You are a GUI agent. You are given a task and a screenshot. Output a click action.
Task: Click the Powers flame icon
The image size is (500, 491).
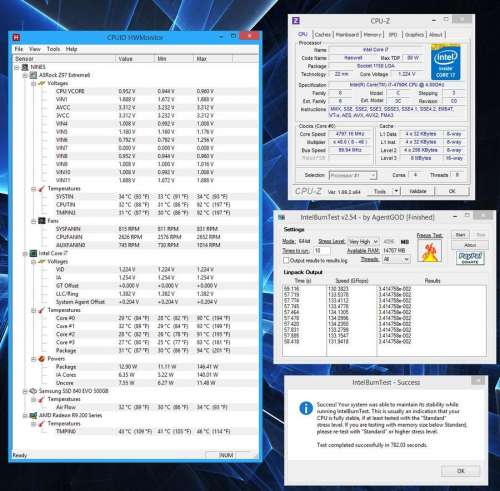click(x=42, y=359)
